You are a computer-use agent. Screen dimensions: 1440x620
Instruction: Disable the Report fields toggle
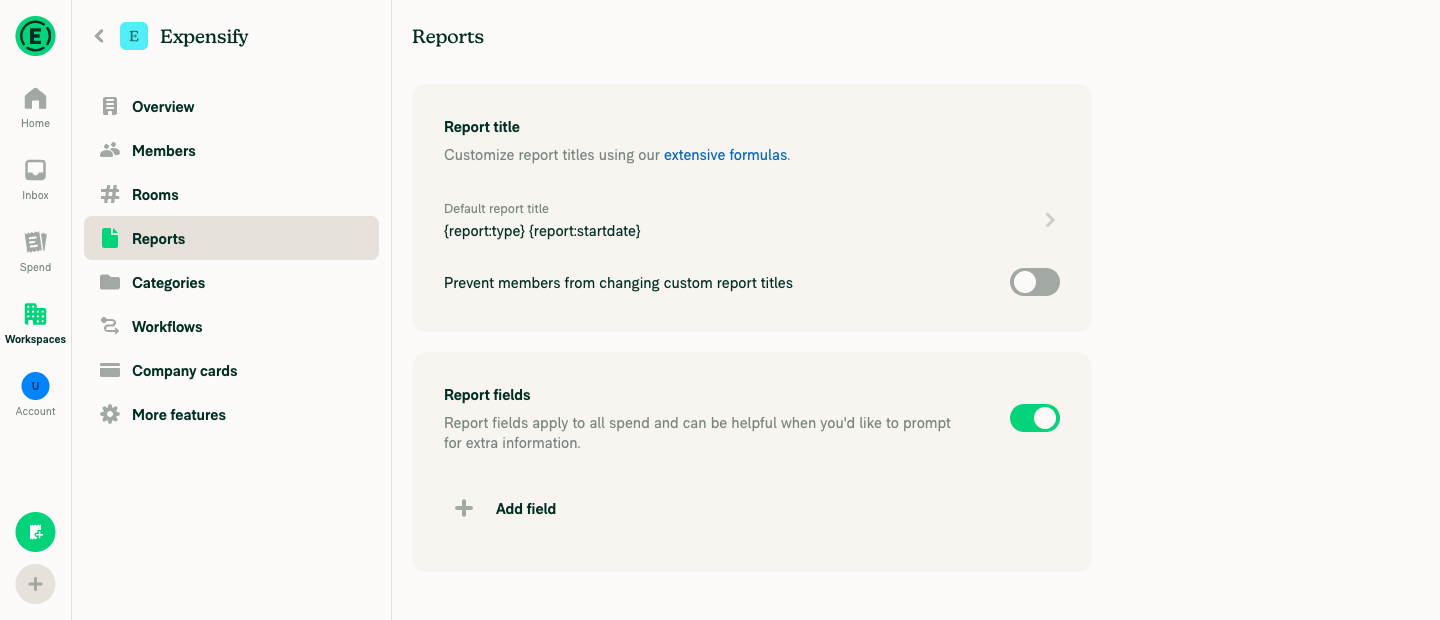click(1035, 418)
